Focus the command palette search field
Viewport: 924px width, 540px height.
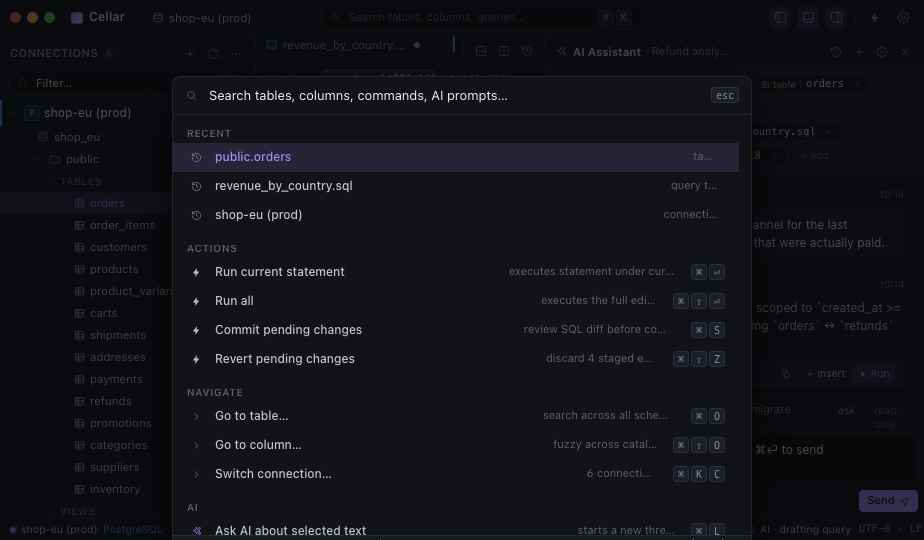pyautogui.click(x=454, y=96)
